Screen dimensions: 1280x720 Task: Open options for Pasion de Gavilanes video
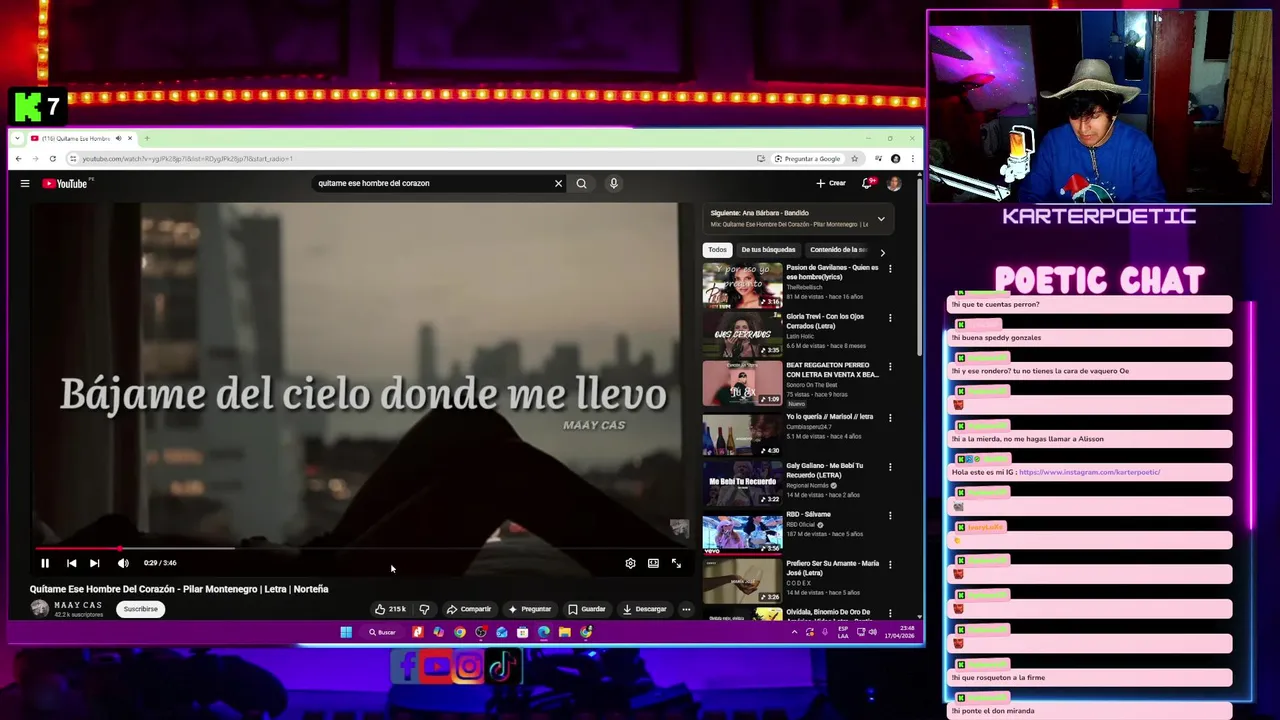coord(890,269)
